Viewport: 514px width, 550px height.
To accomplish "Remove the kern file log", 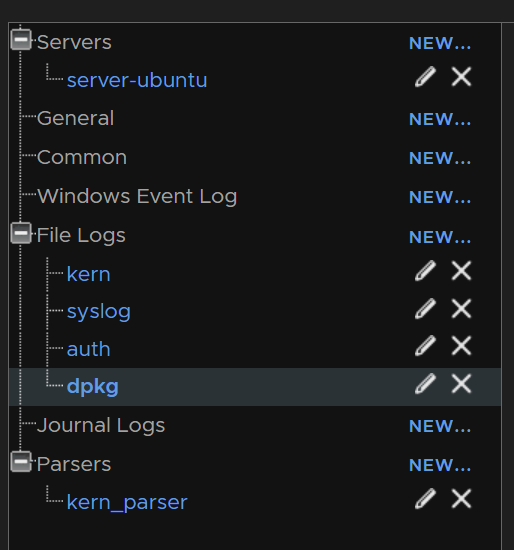I will 461,271.
